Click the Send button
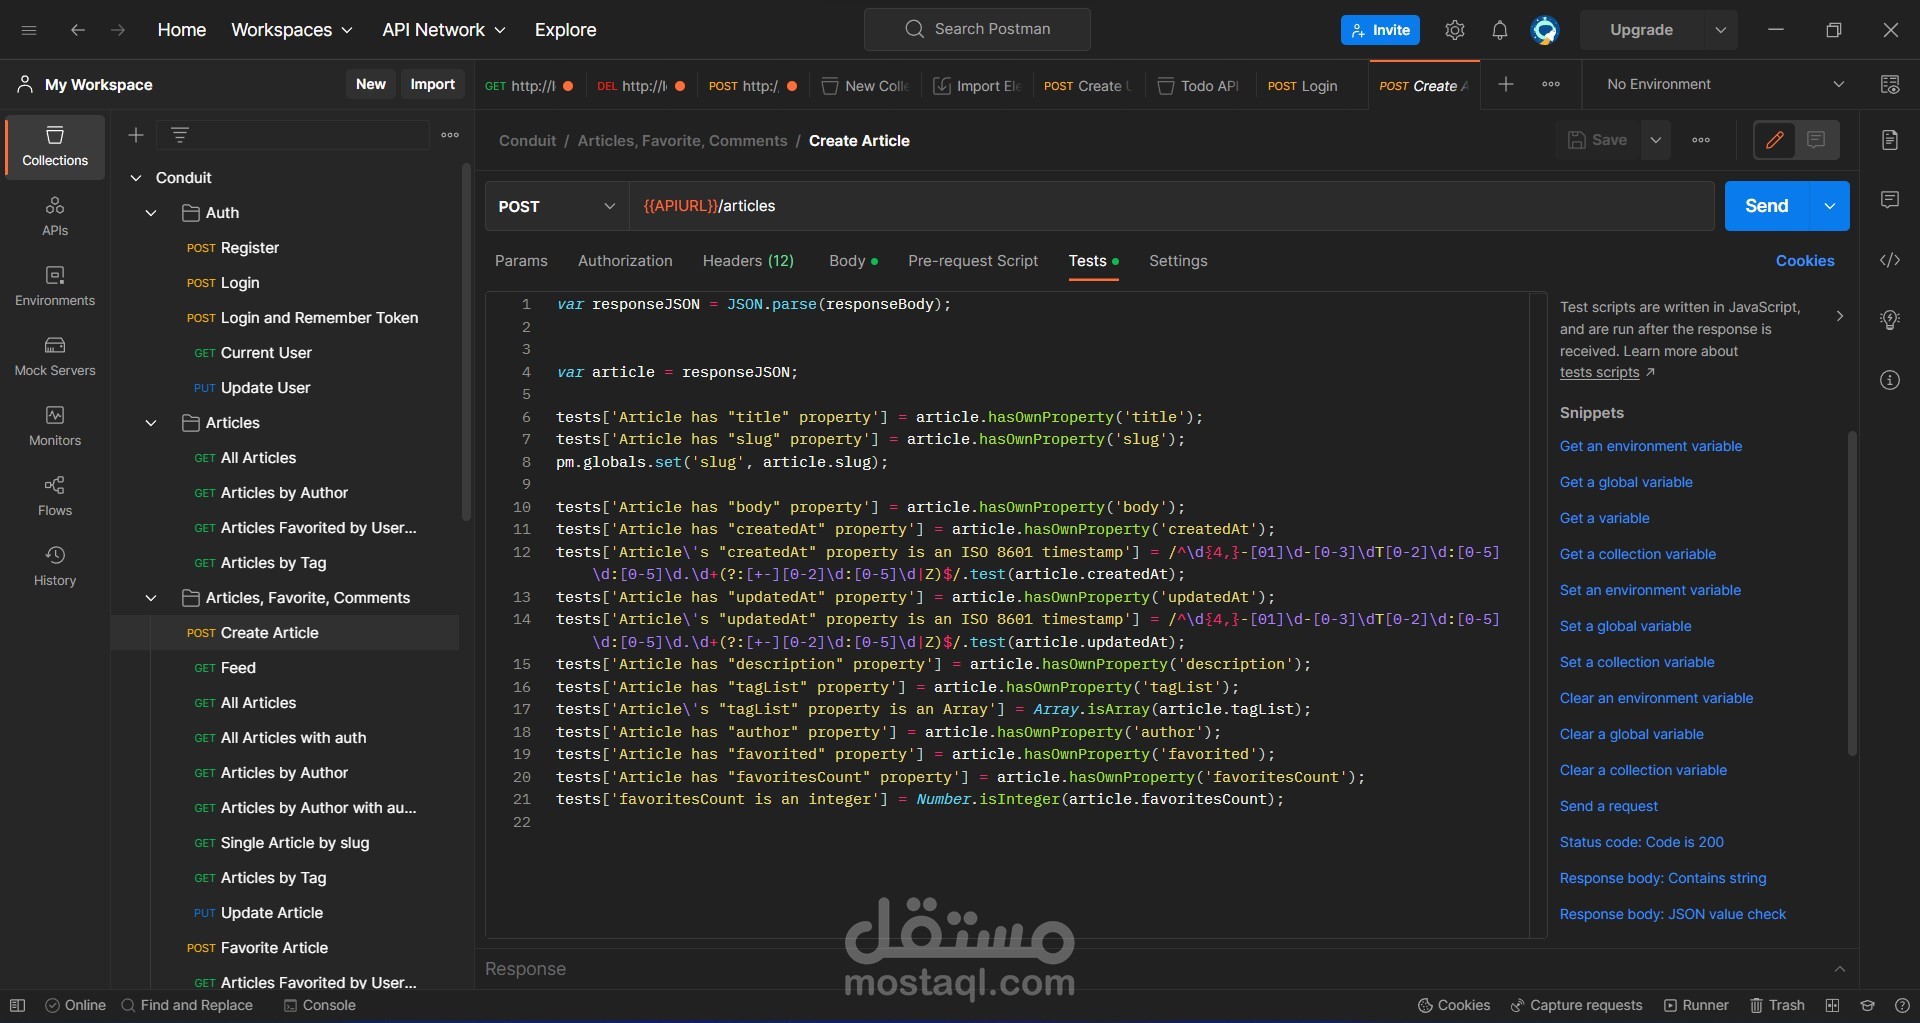 [x=1766, y=206]
